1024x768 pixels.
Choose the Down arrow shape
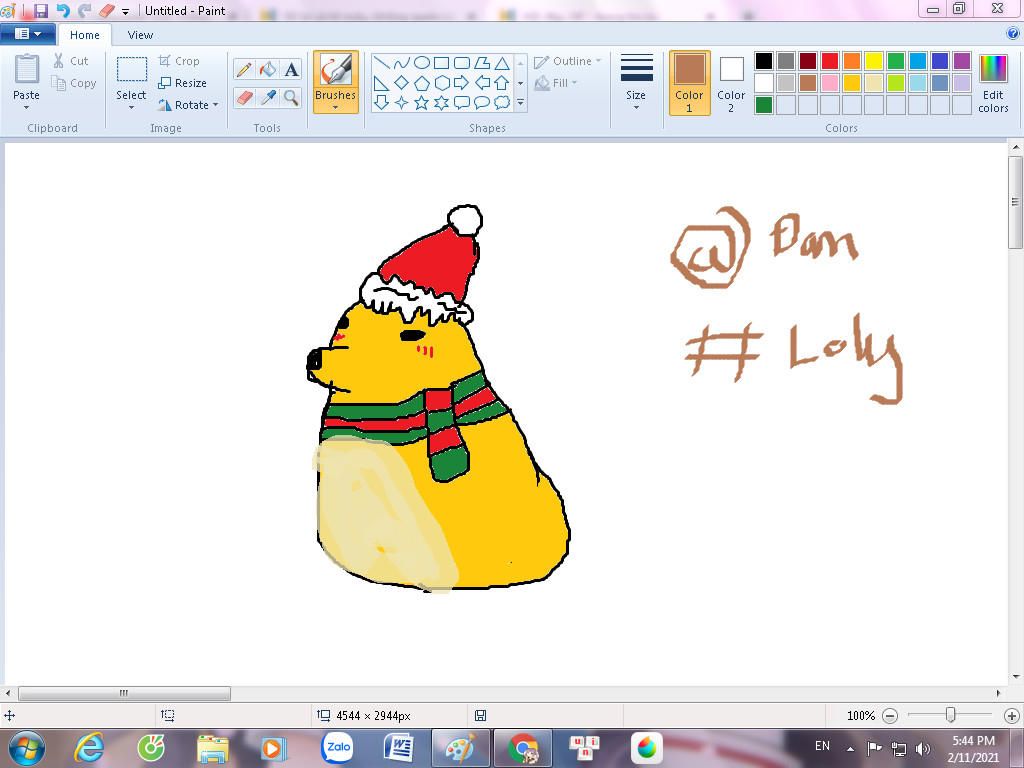(x=382, y=103)
